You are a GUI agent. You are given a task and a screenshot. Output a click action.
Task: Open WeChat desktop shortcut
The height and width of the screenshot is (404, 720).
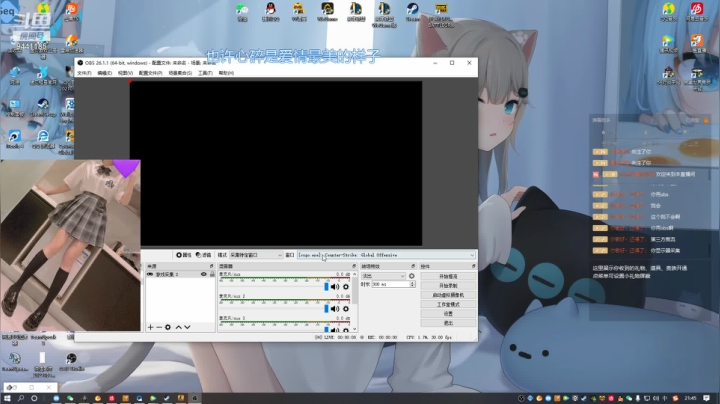pyautogui.click(x=242, y=12)
